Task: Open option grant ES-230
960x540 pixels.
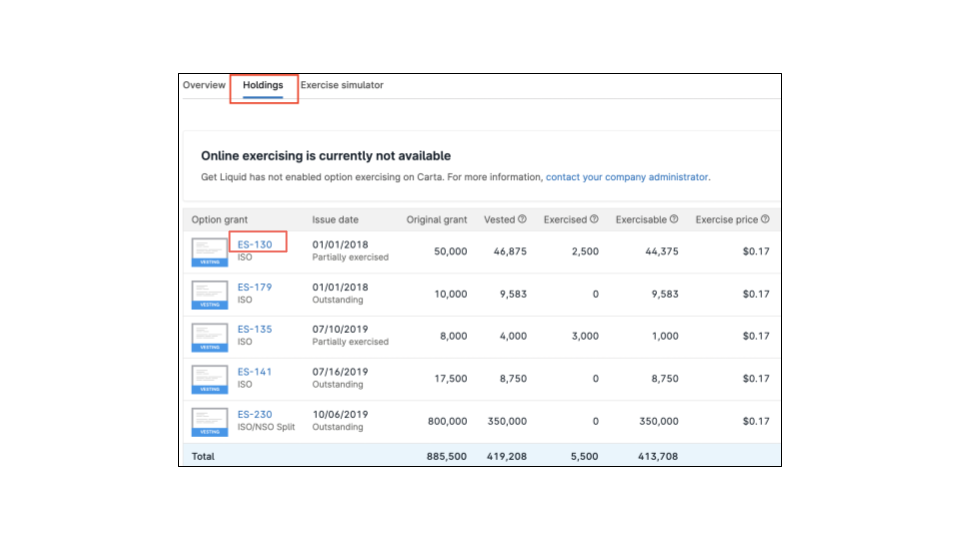Action: [255, 414]
